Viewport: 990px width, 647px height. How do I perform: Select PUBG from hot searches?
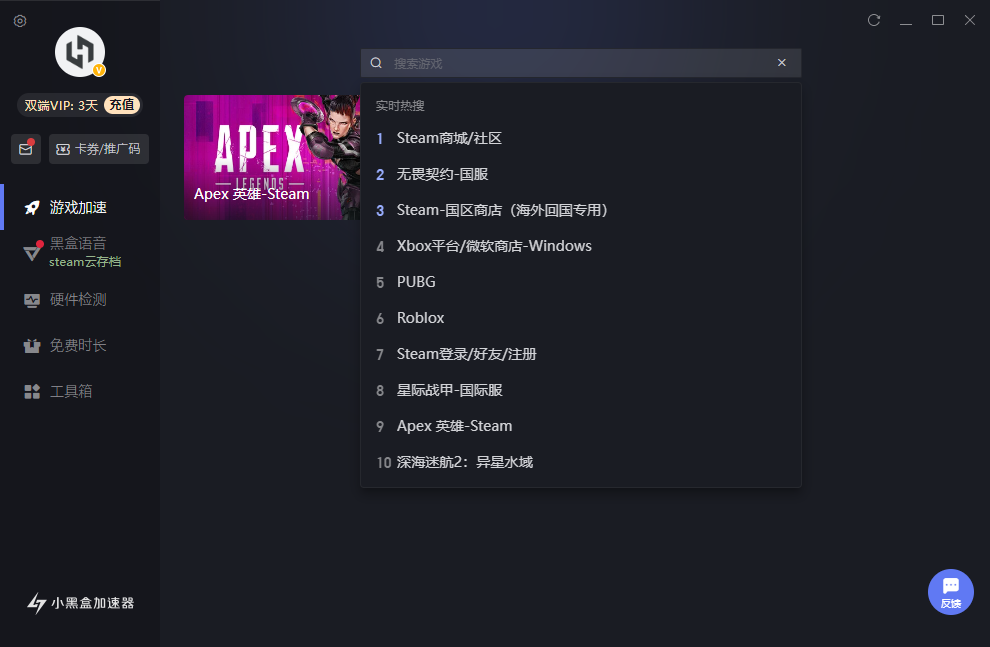(581, 282)
